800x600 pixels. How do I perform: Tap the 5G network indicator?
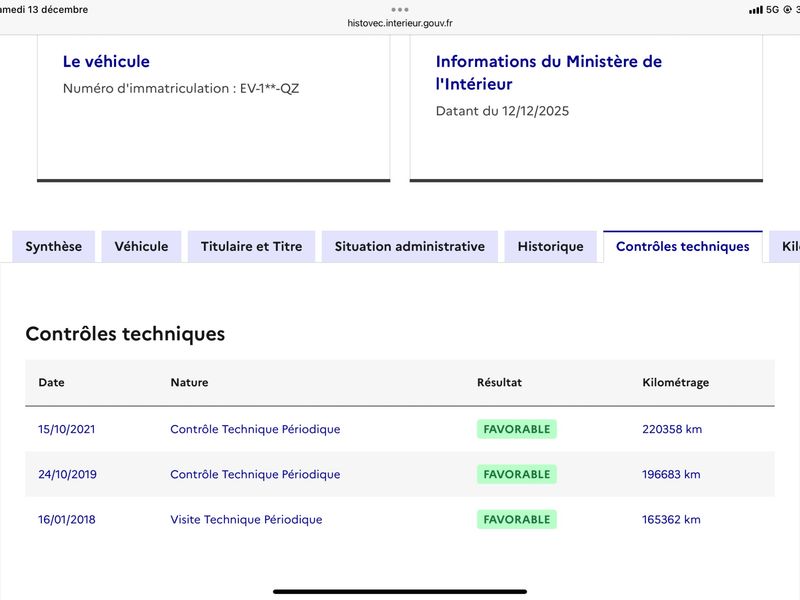point(772,10)
